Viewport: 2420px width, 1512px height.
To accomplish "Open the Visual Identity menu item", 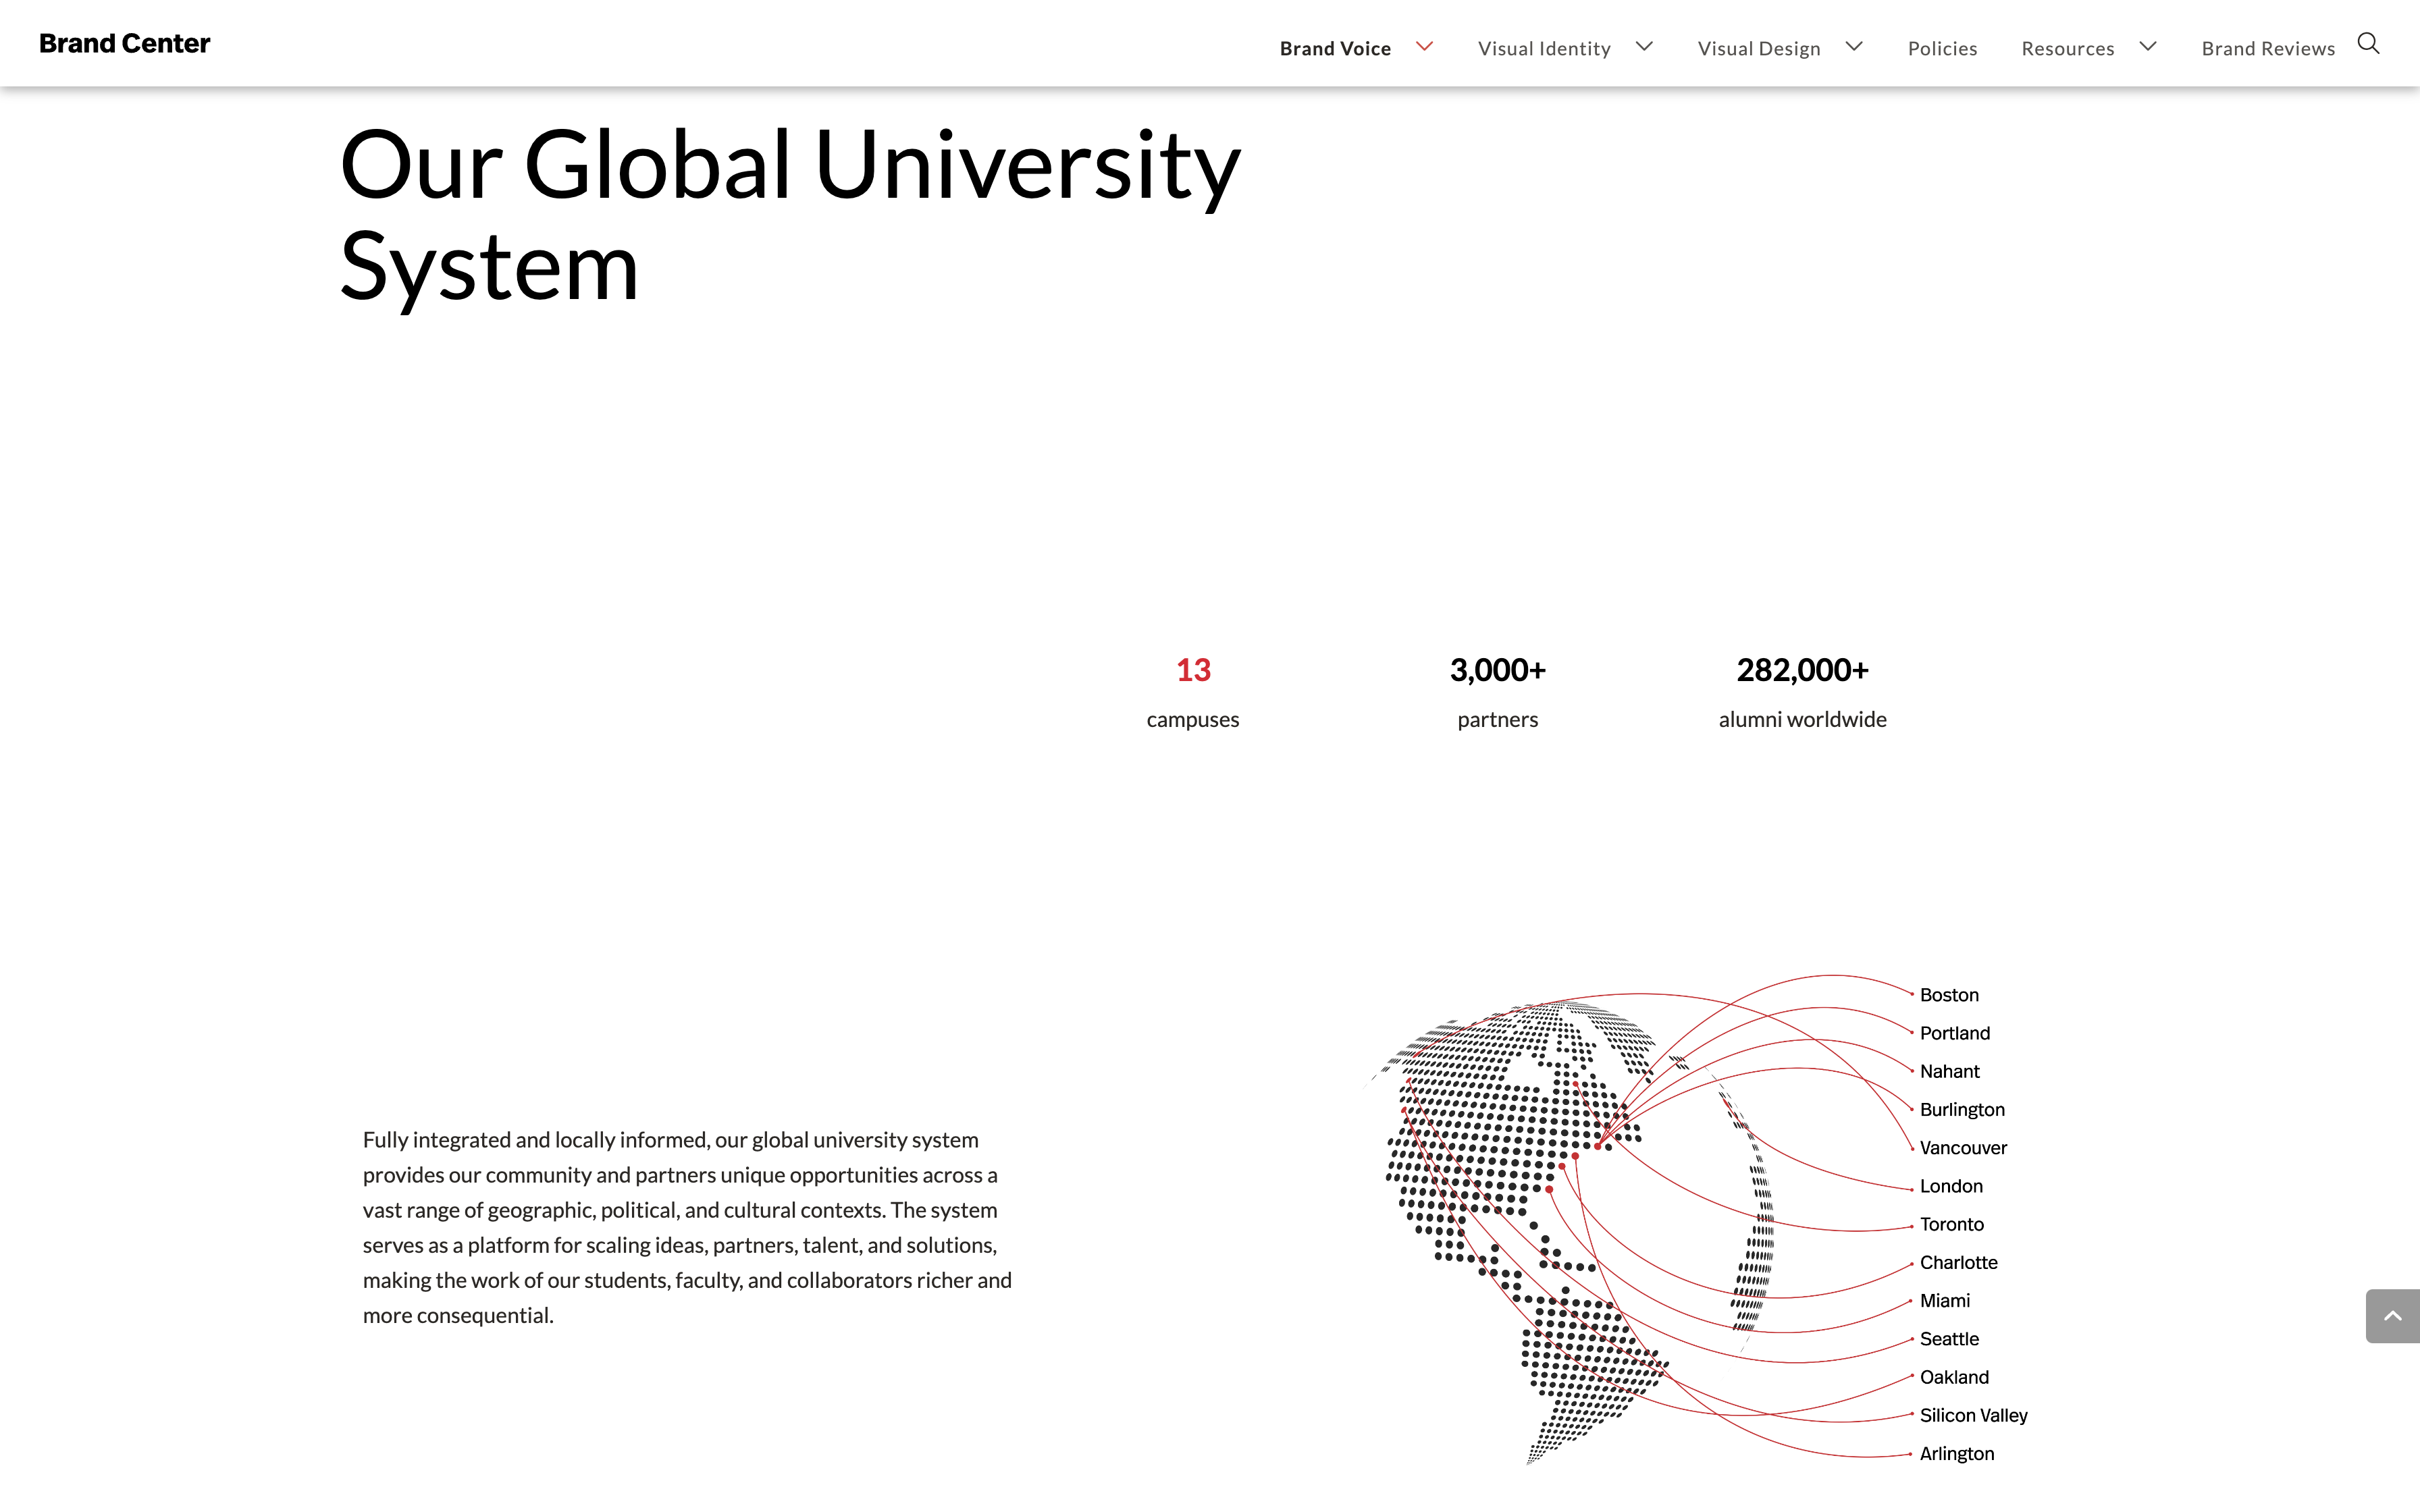I will coord(1544,48).
